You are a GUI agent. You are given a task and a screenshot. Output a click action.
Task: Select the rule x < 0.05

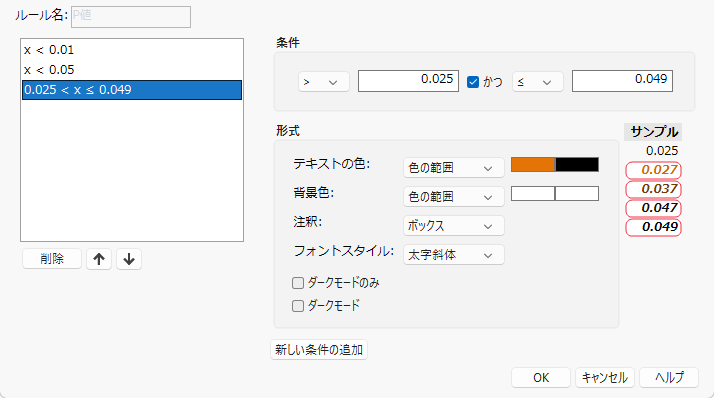132,70
